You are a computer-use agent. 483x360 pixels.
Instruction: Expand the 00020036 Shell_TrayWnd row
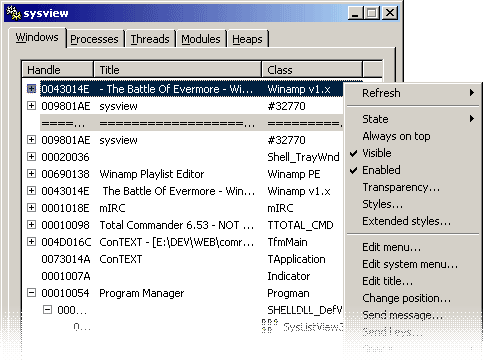[31, 157]
